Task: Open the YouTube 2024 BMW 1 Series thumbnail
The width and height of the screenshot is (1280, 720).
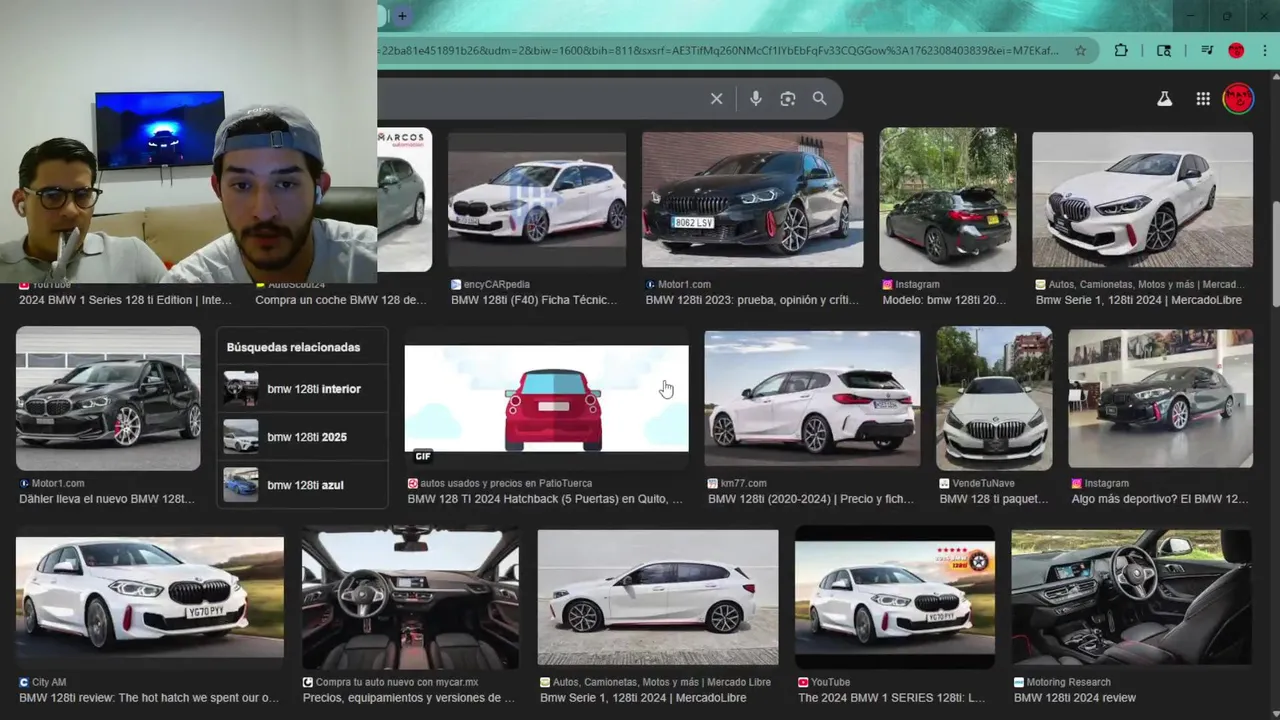Action: (x=895, y=597)
